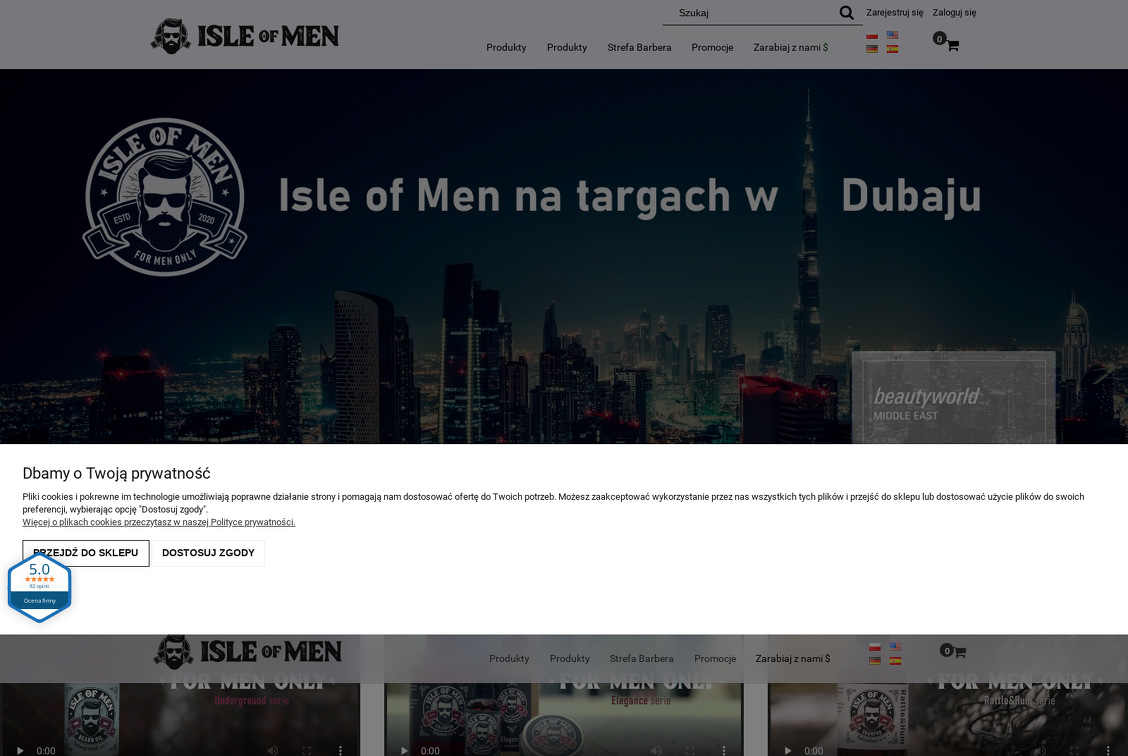Viewport: 1128px width, 756px height.
Task: Open more options on Rattle&Hum serie video
Action: point(1108,750)
